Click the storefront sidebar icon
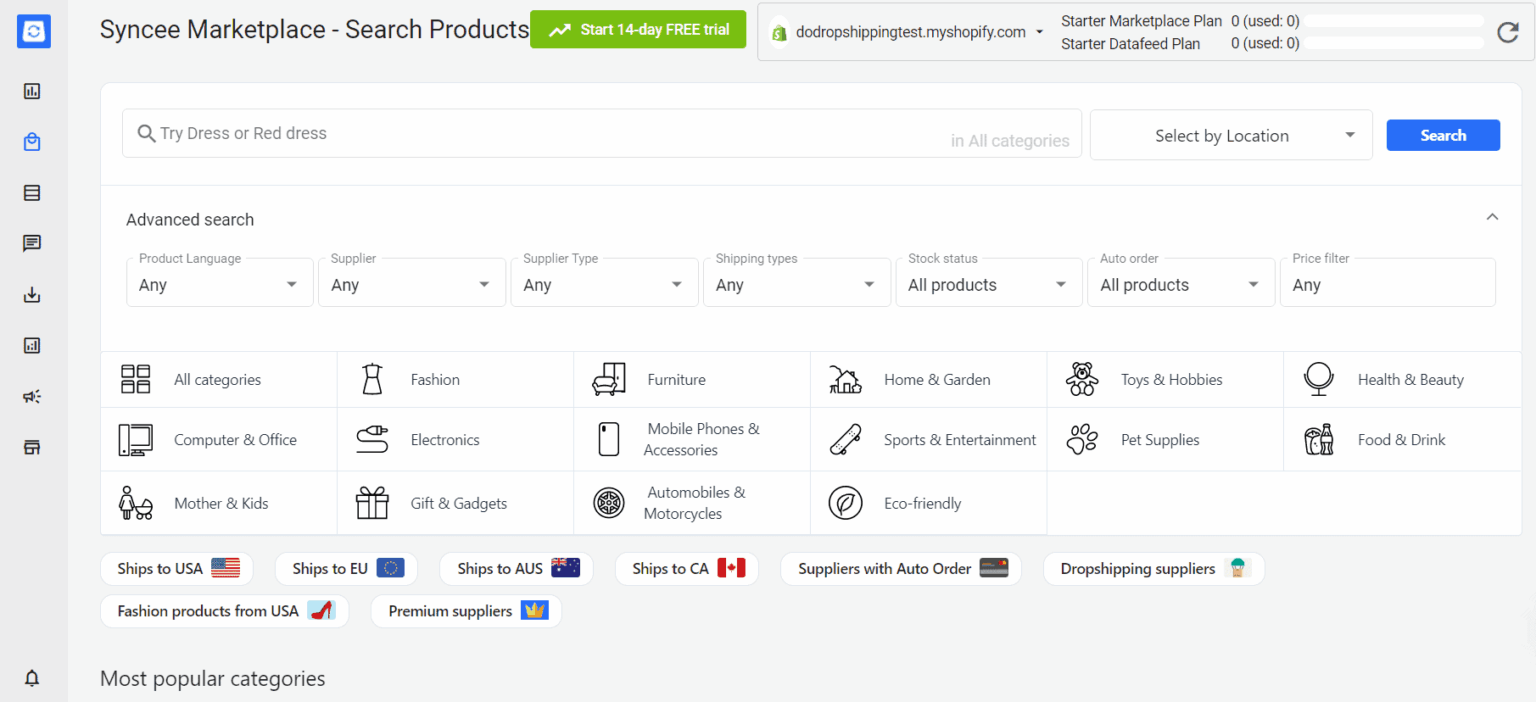 pyautogui.click(x=32, y=447)
